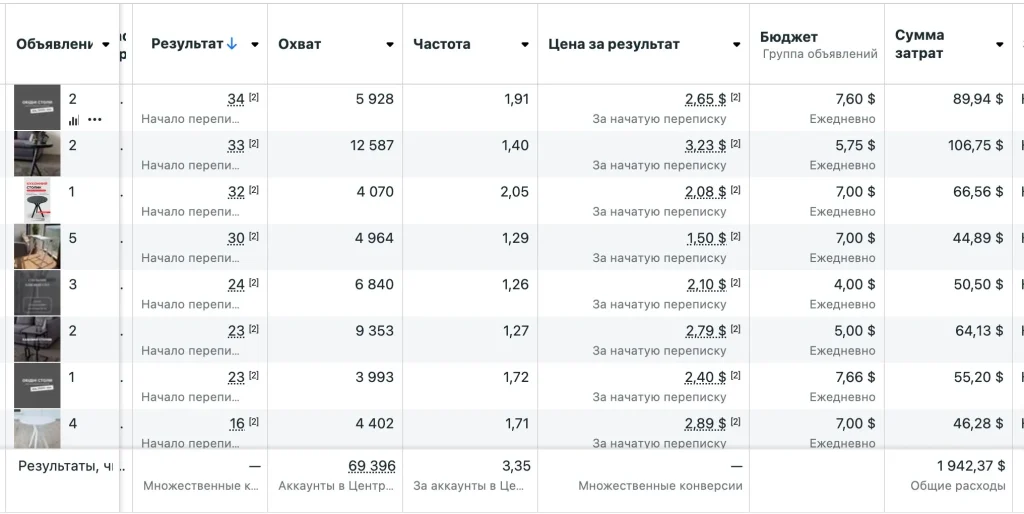Screen dimensions: 1024x514
Task: Click the 1,50 $ cost per result link
Action: [x=706, y=239]
